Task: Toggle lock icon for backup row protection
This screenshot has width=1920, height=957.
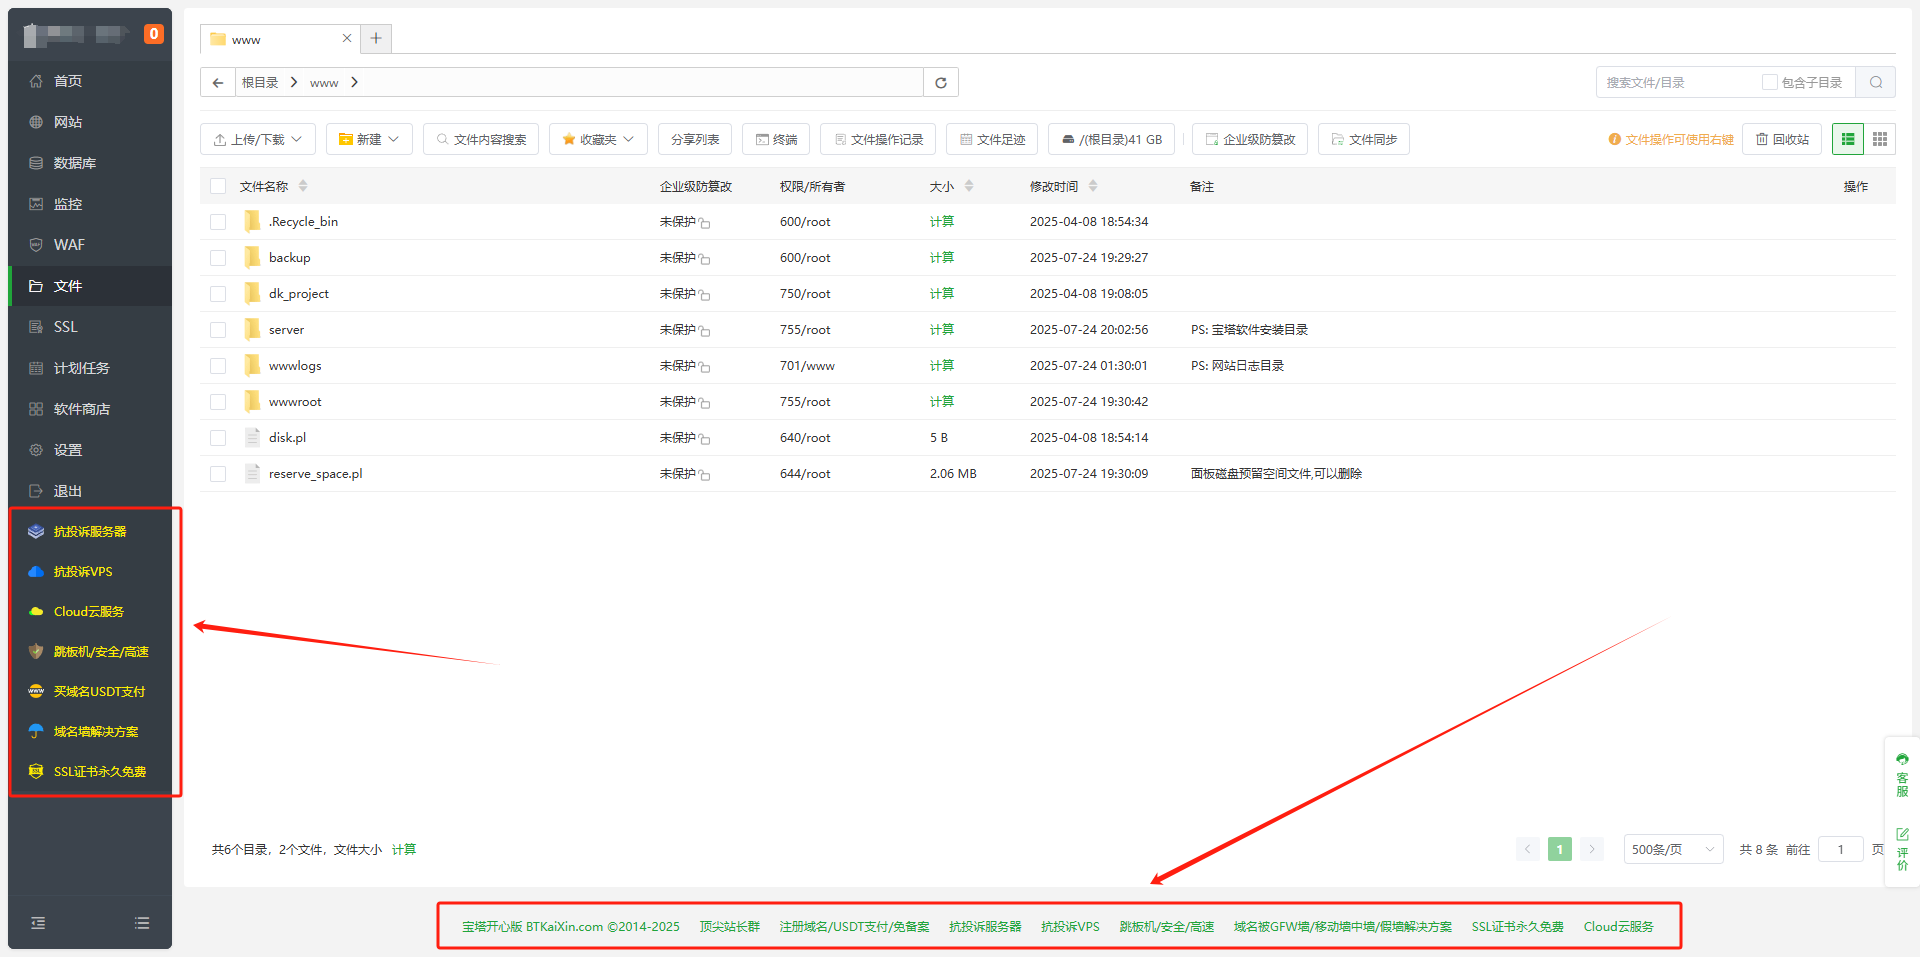Action: [x=705, y=259]
